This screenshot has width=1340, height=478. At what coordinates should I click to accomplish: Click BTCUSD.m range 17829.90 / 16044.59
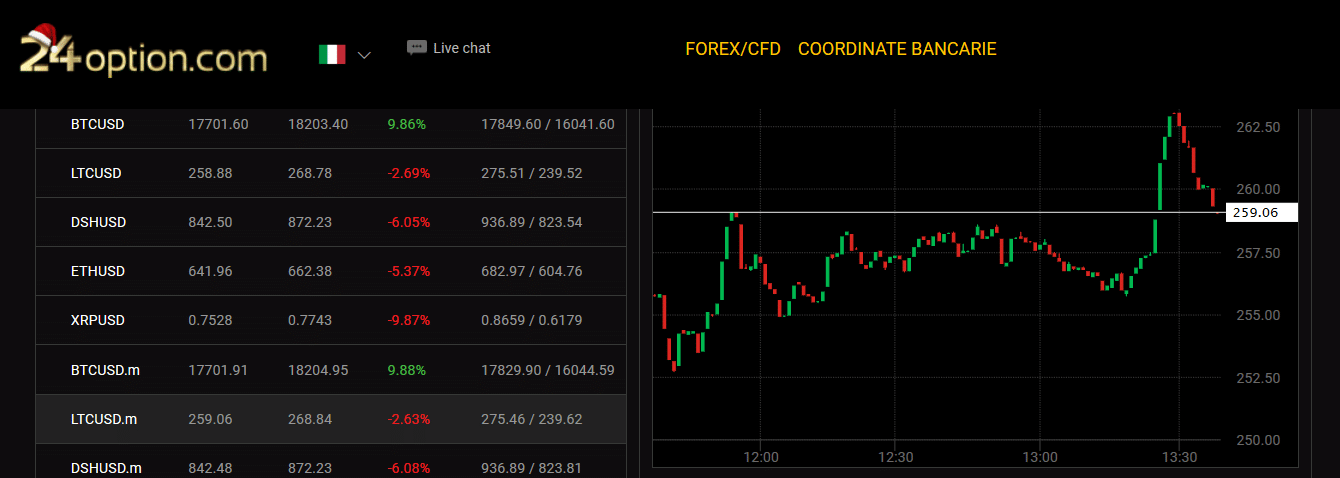[548, 370]
